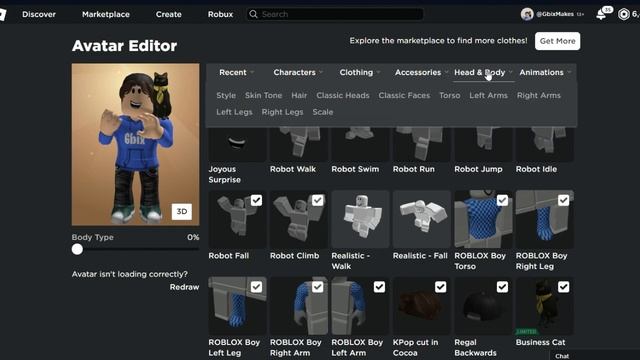Go to the Robux page
Screen dimensions: 640x360
pos(220,14)
